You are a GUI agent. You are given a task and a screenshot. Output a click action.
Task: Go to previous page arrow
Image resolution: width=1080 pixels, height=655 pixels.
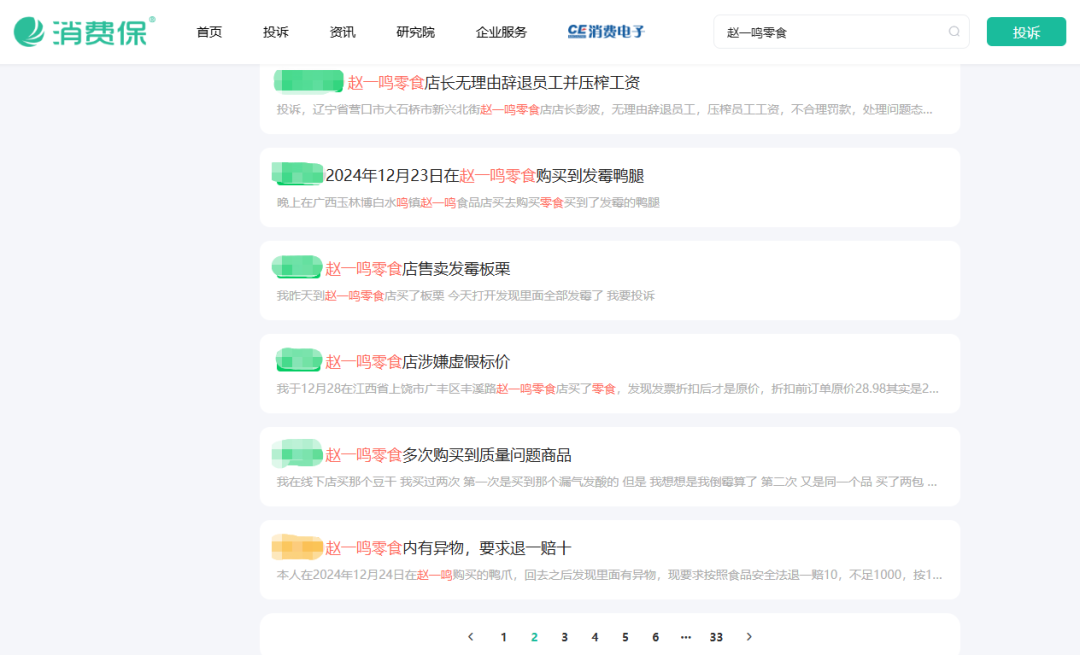471,637
